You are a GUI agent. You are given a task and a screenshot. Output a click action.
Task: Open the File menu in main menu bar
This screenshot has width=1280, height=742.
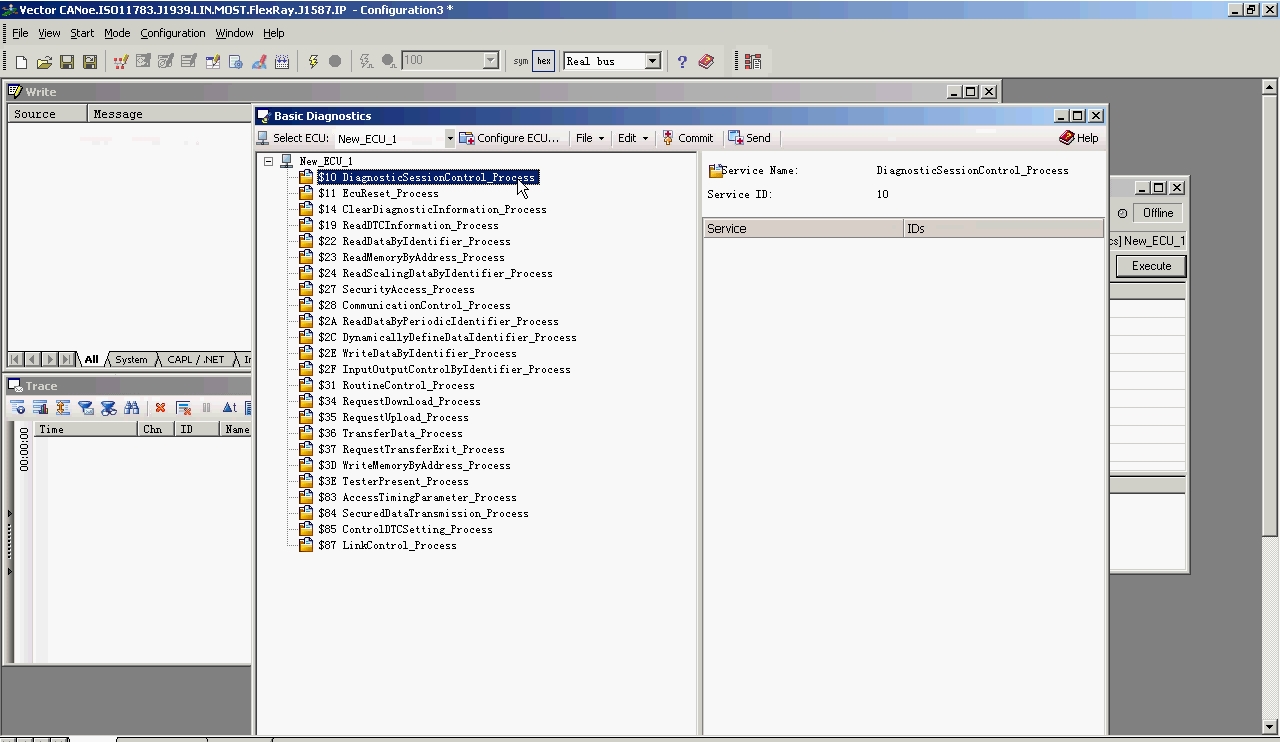tap(20, 33)
